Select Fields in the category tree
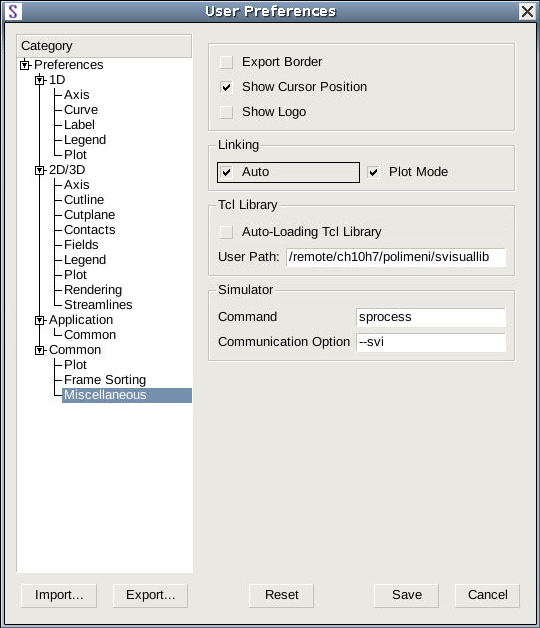This screenshot has height=628, width=540. coord(81,245)
